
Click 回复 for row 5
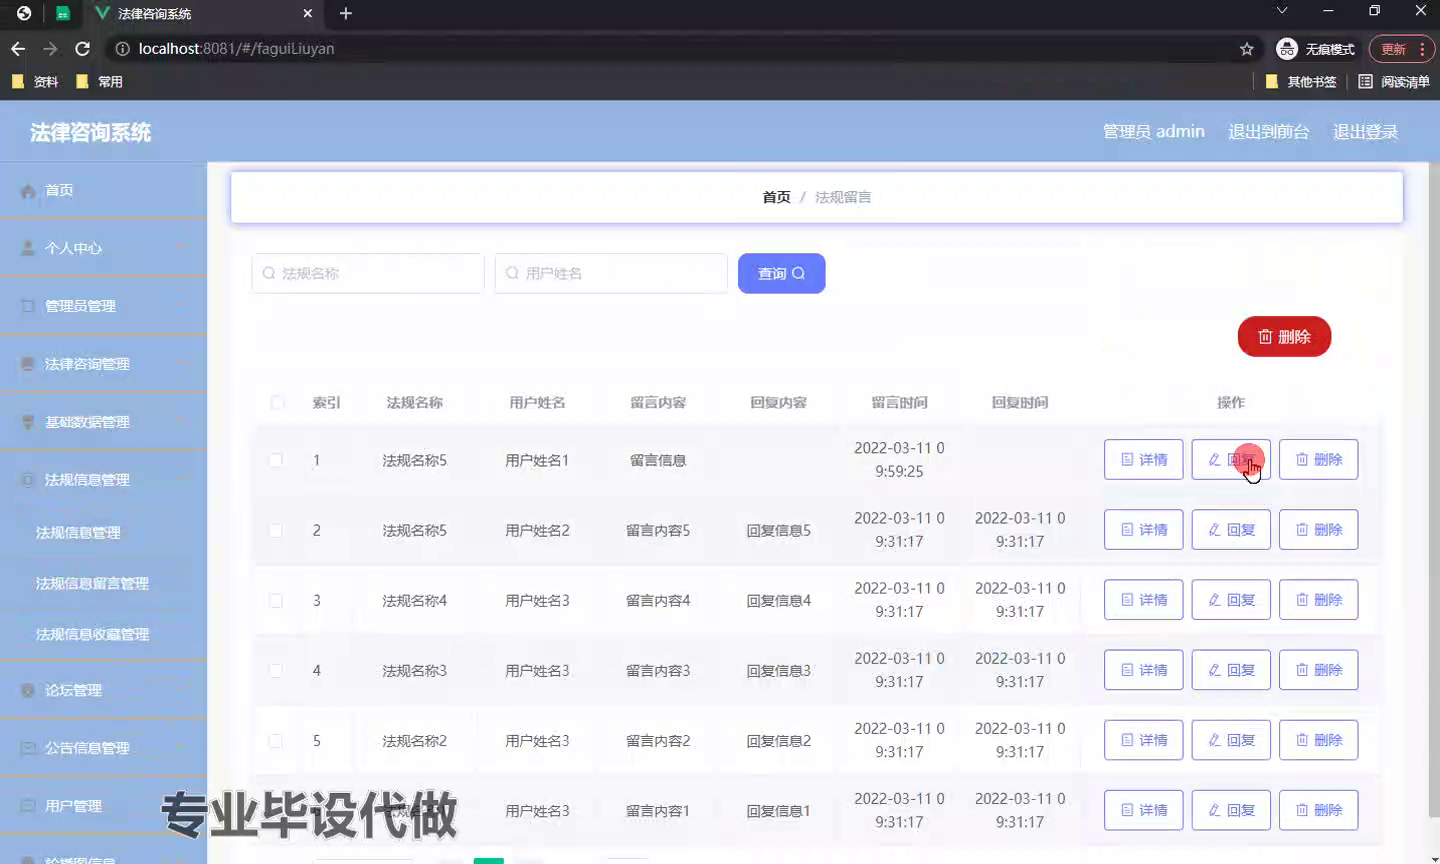coord(1231,740)
